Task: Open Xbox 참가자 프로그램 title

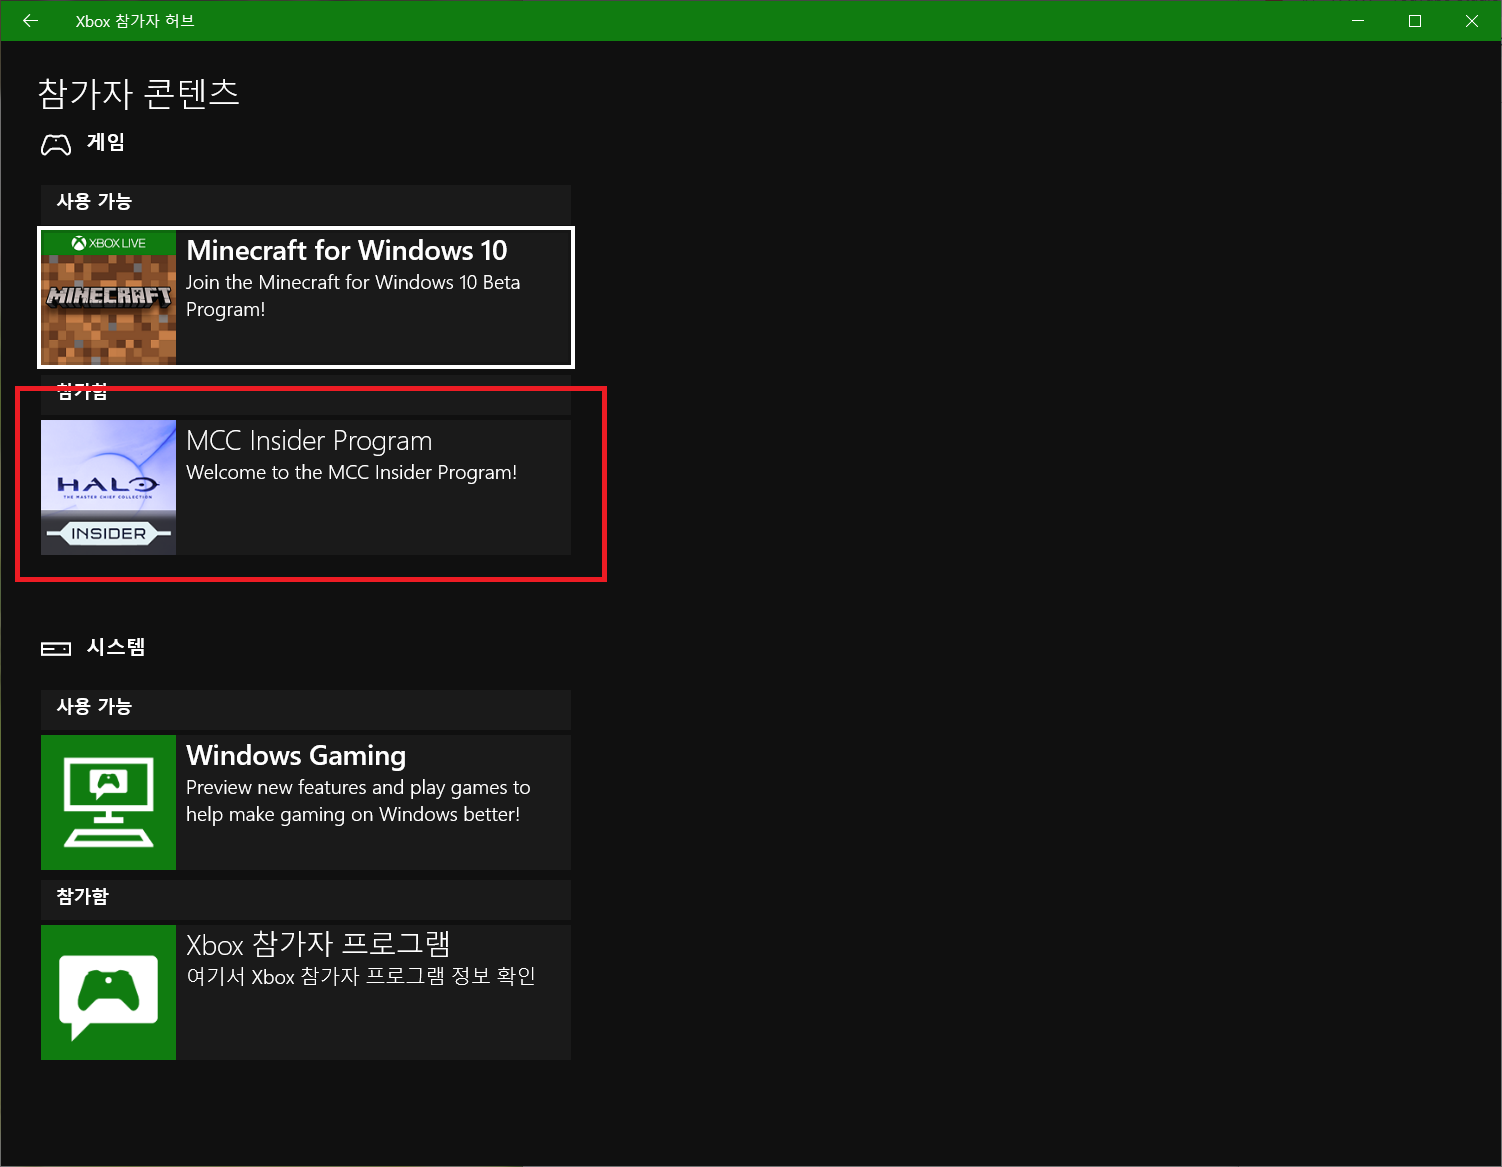Action: tap(318, 944)
